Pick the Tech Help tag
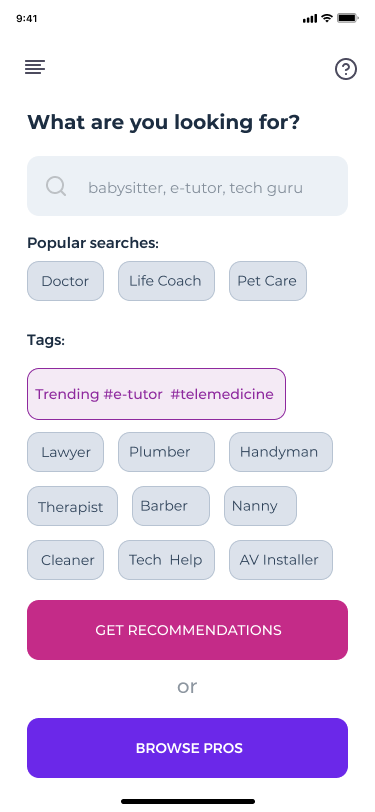Viewport: 375px width, 812px height. (166, 560)
